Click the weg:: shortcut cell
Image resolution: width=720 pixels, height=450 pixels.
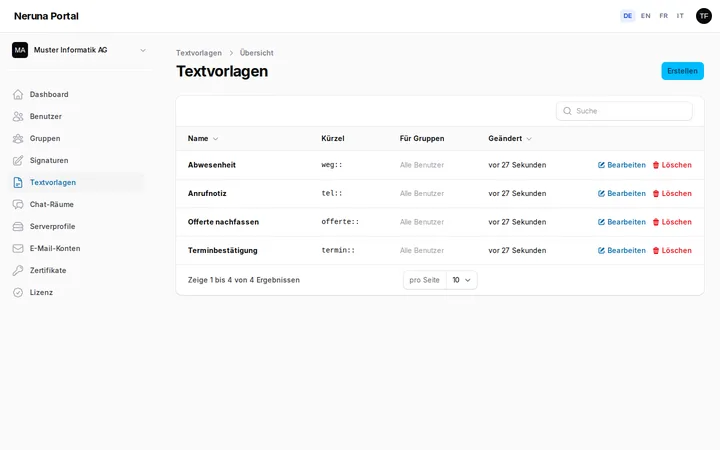point(332,165)
